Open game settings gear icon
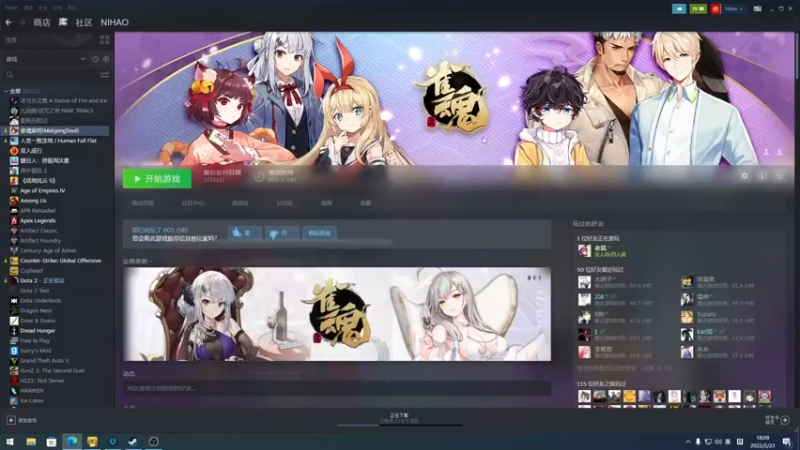 pos(744,176)
